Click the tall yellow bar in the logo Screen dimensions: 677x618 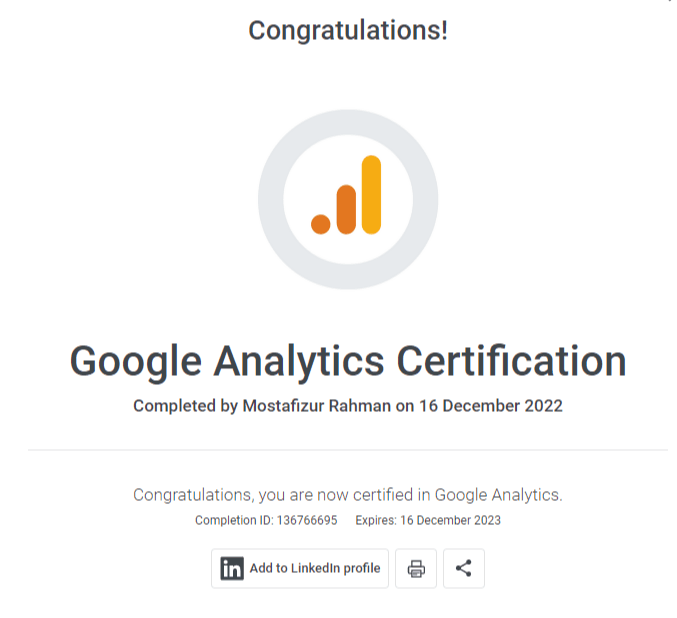pyautogui.click(x=371, y=195)
